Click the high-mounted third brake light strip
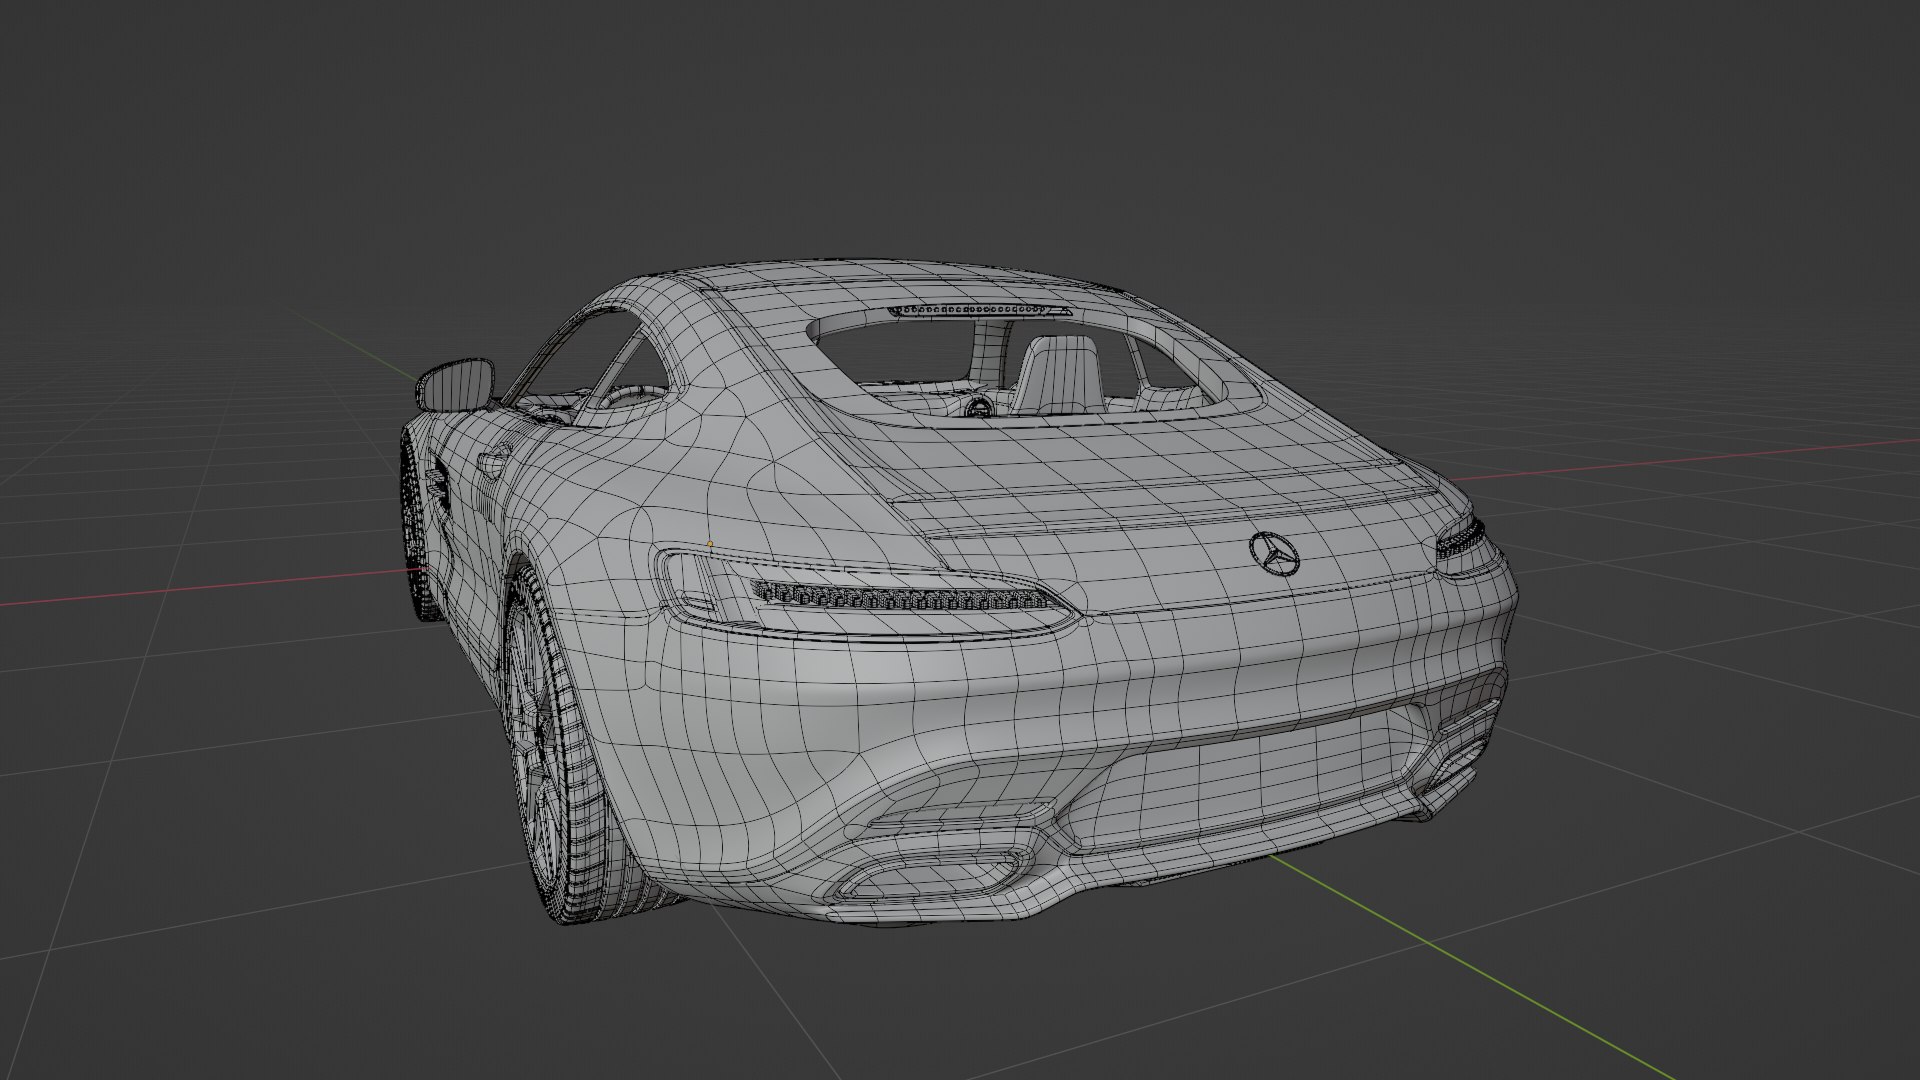The width and height of the screenshot is (1920, 1080). (x=980, y=311)
